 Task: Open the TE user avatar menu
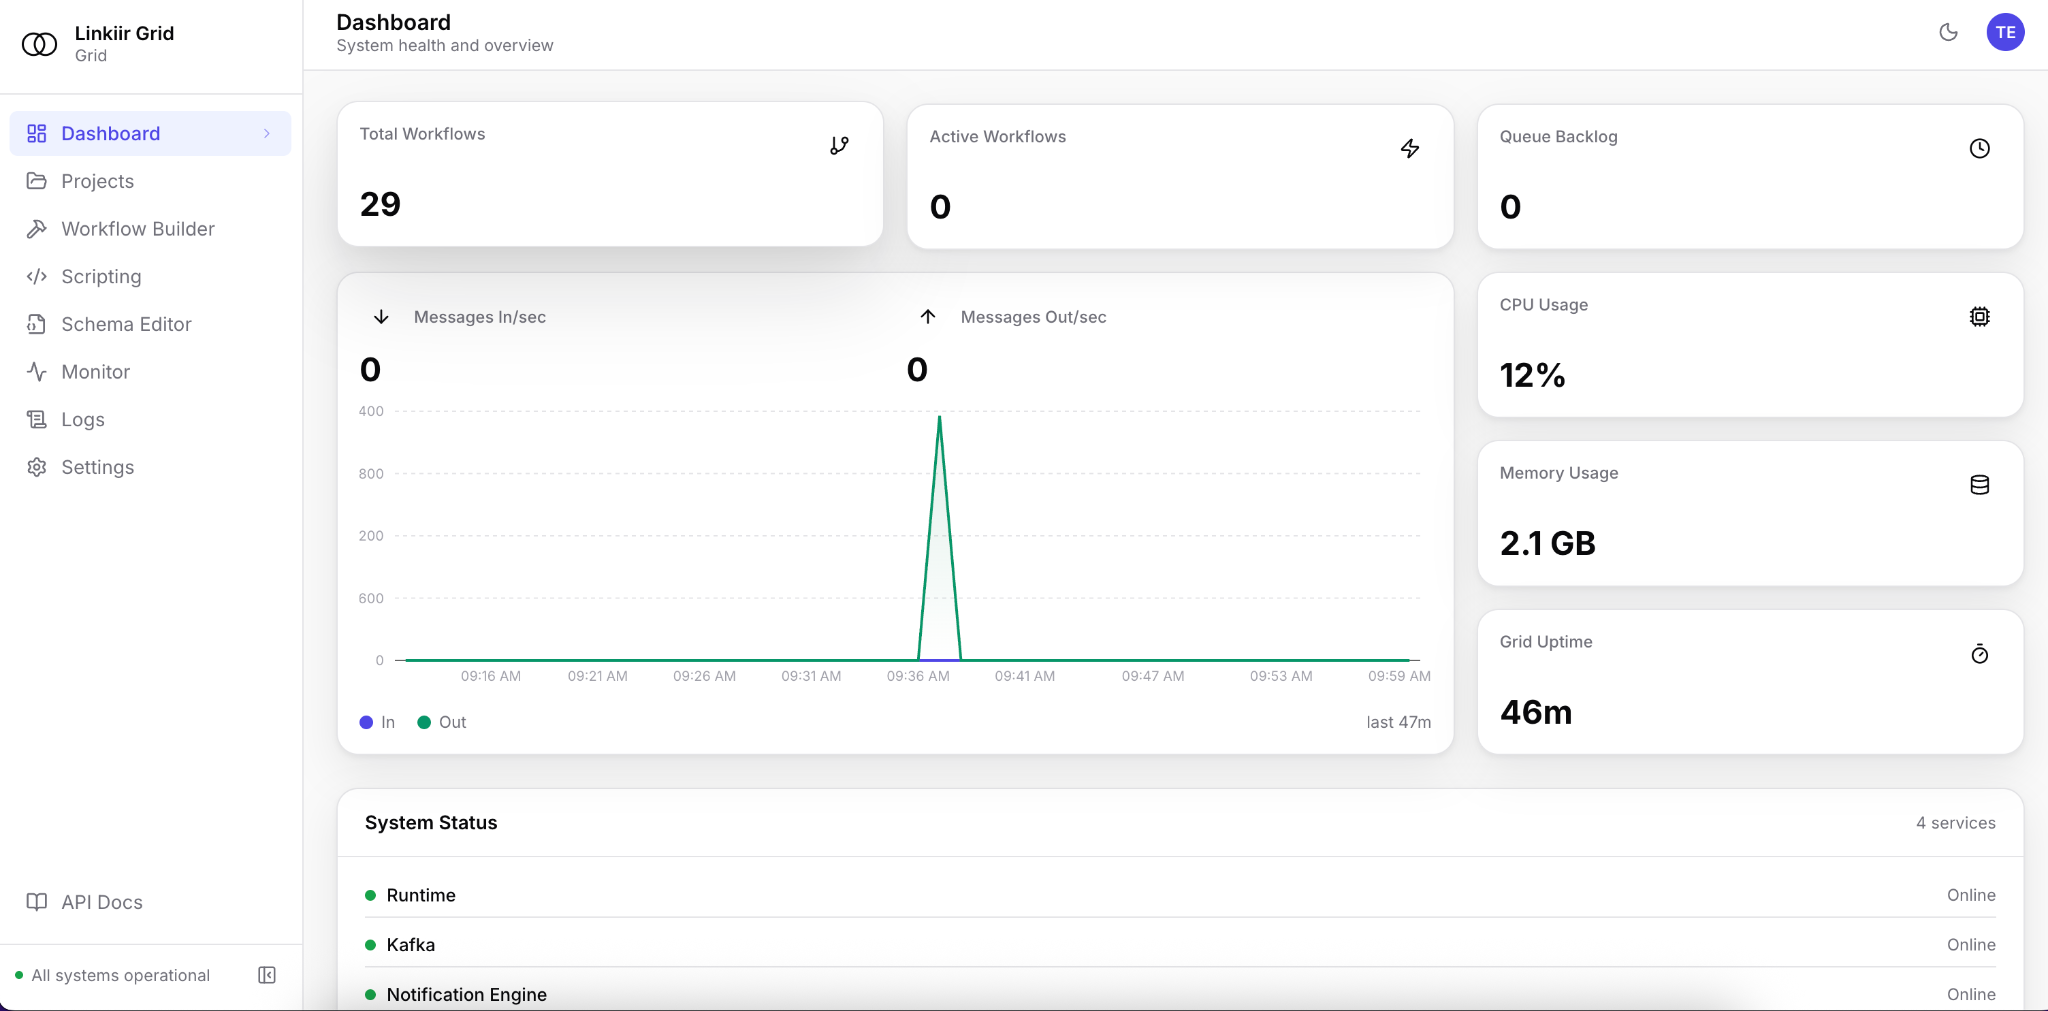[x=2005, y=32]
